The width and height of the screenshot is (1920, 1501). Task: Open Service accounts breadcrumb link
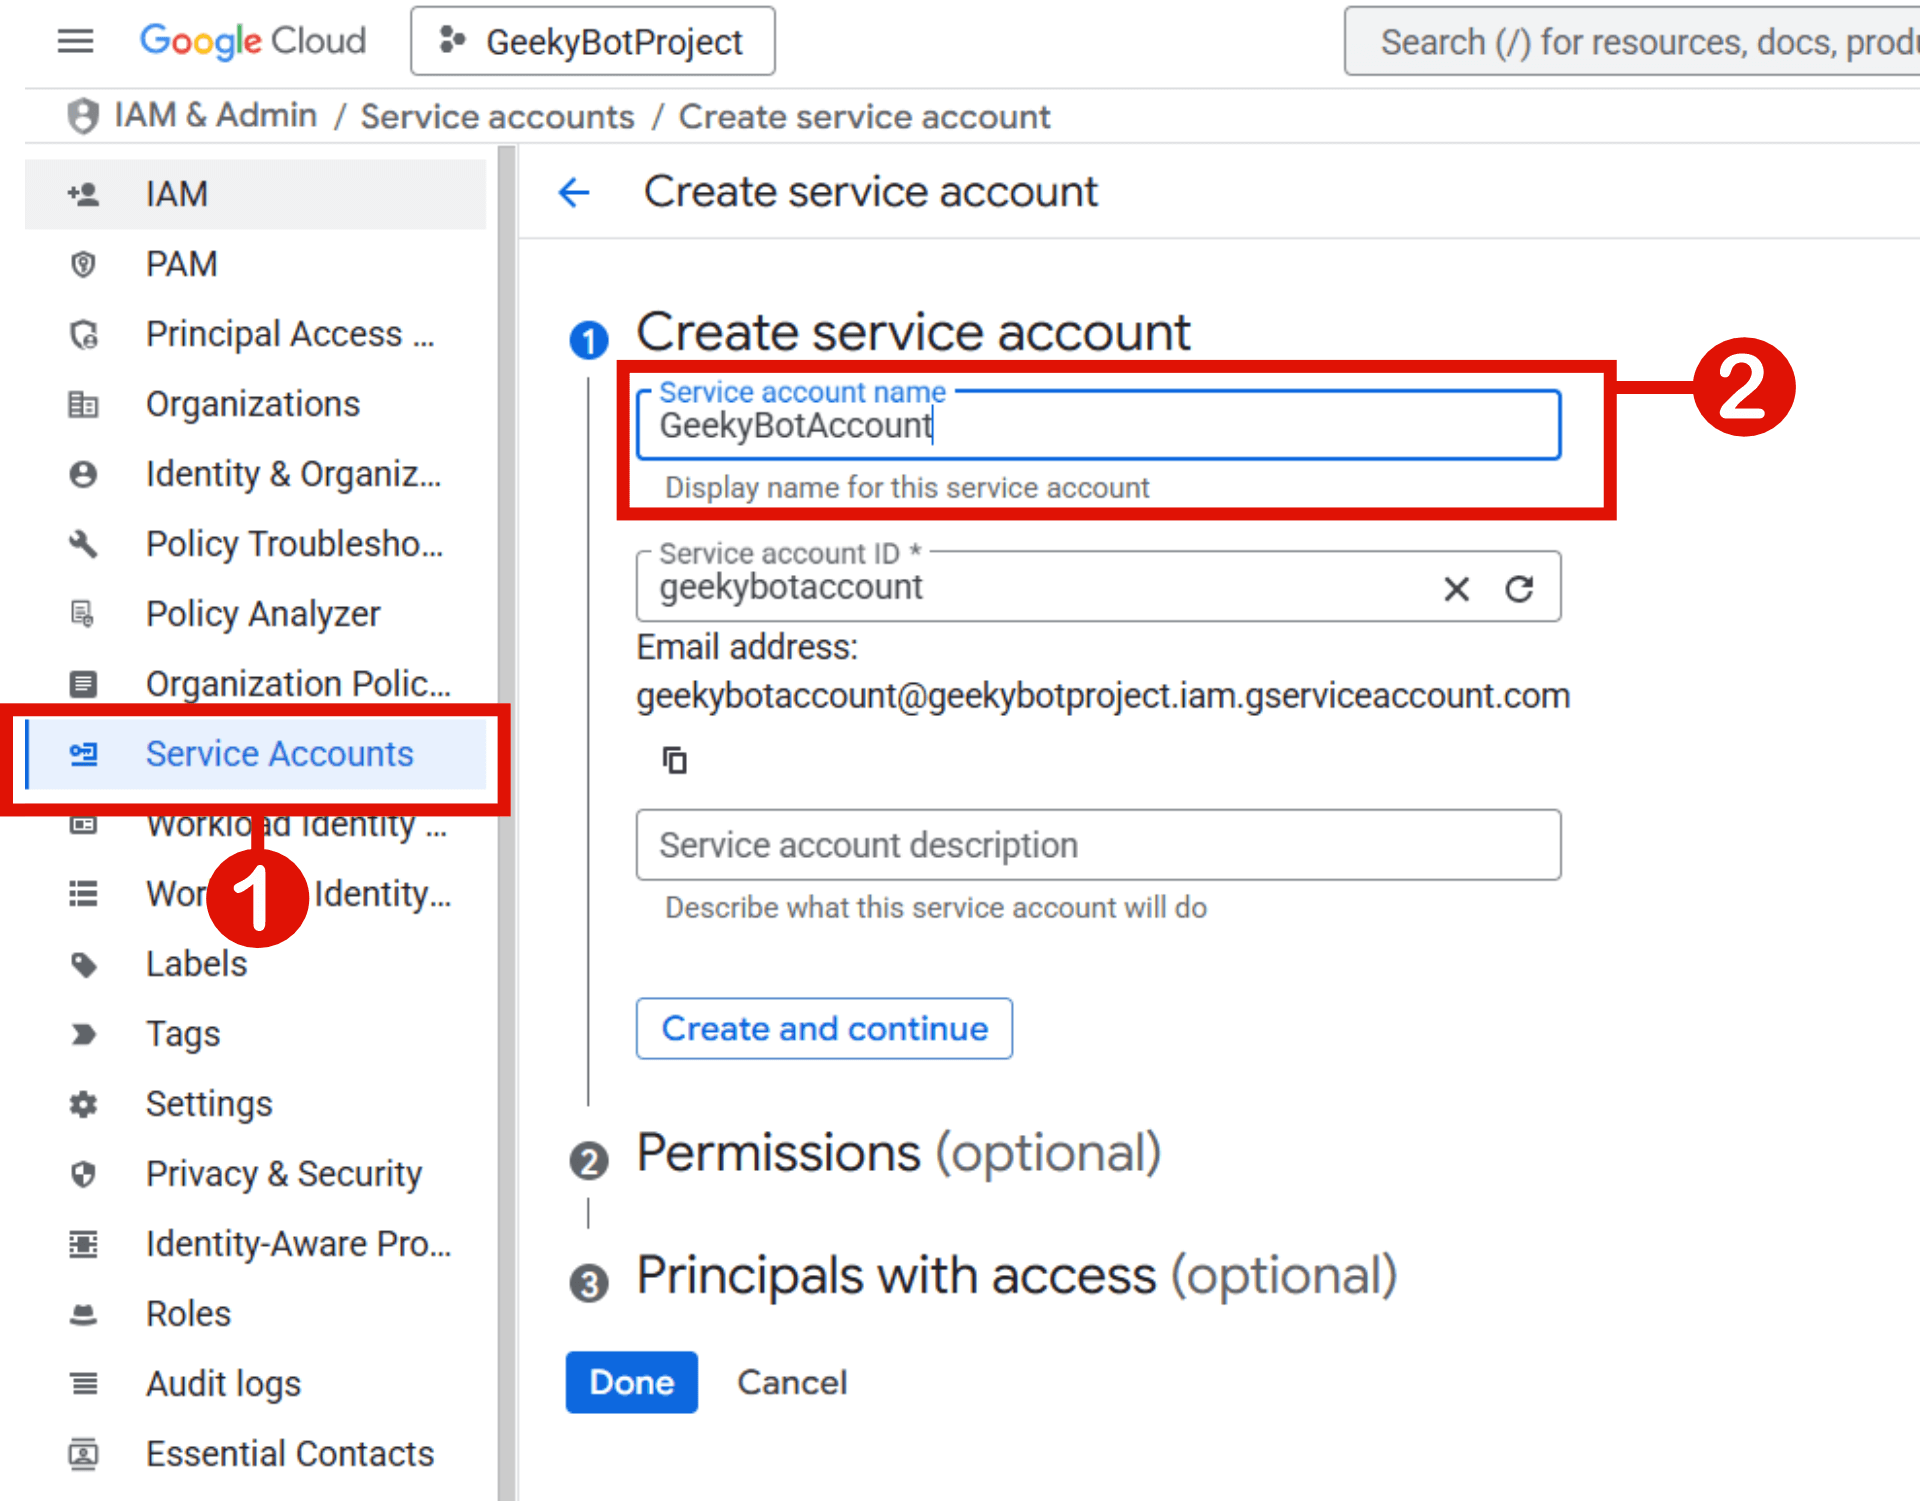[x=497, y=117]
